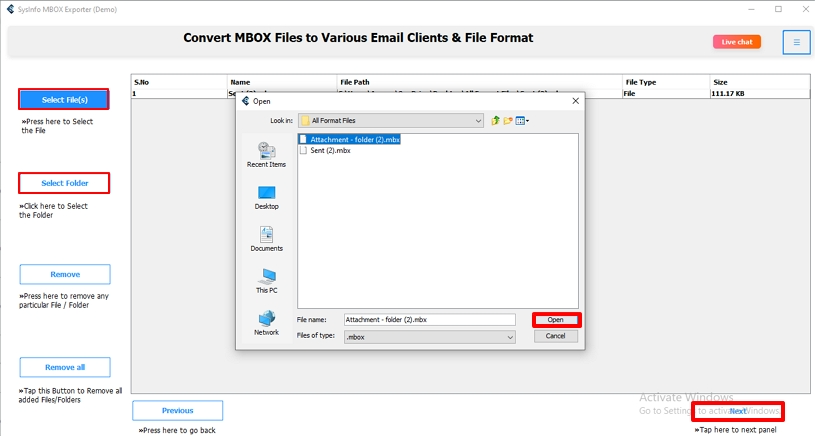Click the File name input field

click(430, 320)
